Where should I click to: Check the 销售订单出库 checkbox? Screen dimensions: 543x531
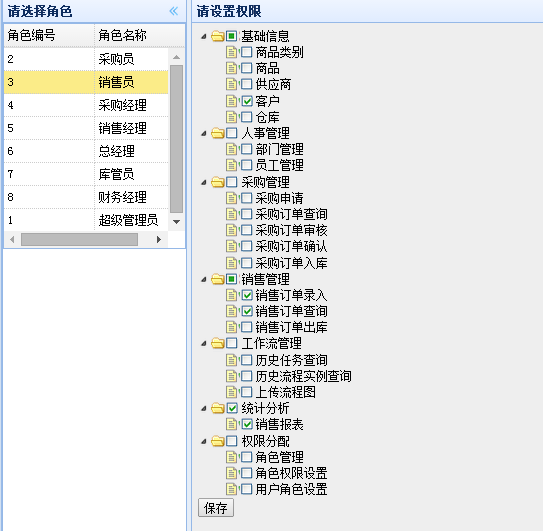(x=247, y=327)
